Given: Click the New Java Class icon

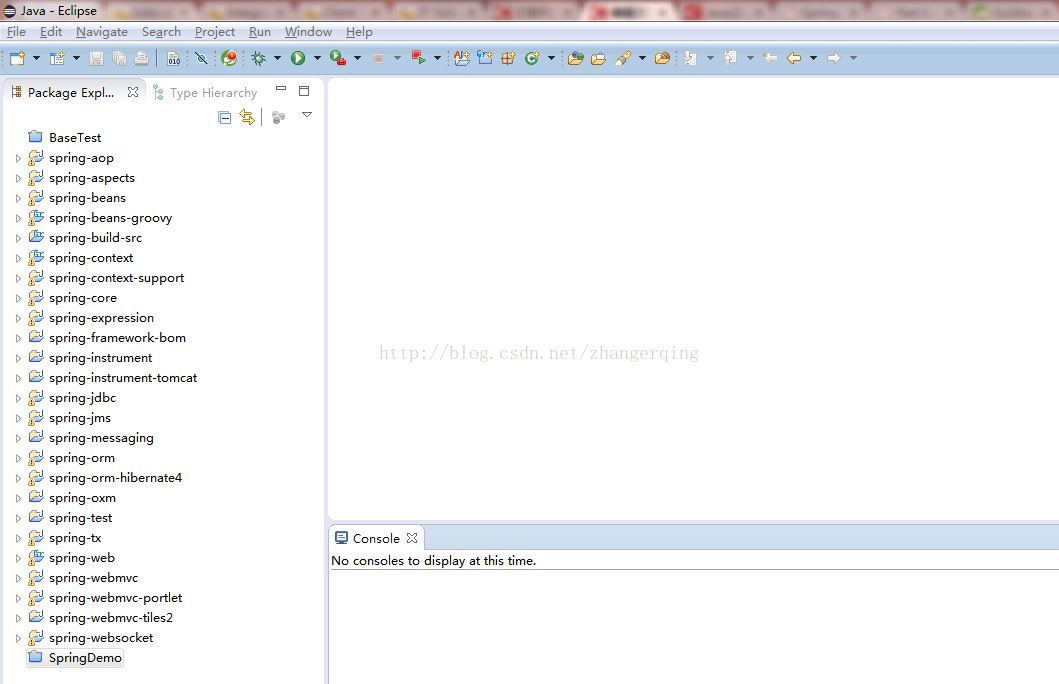Looking at the screenshot, I should click(532, 58).
